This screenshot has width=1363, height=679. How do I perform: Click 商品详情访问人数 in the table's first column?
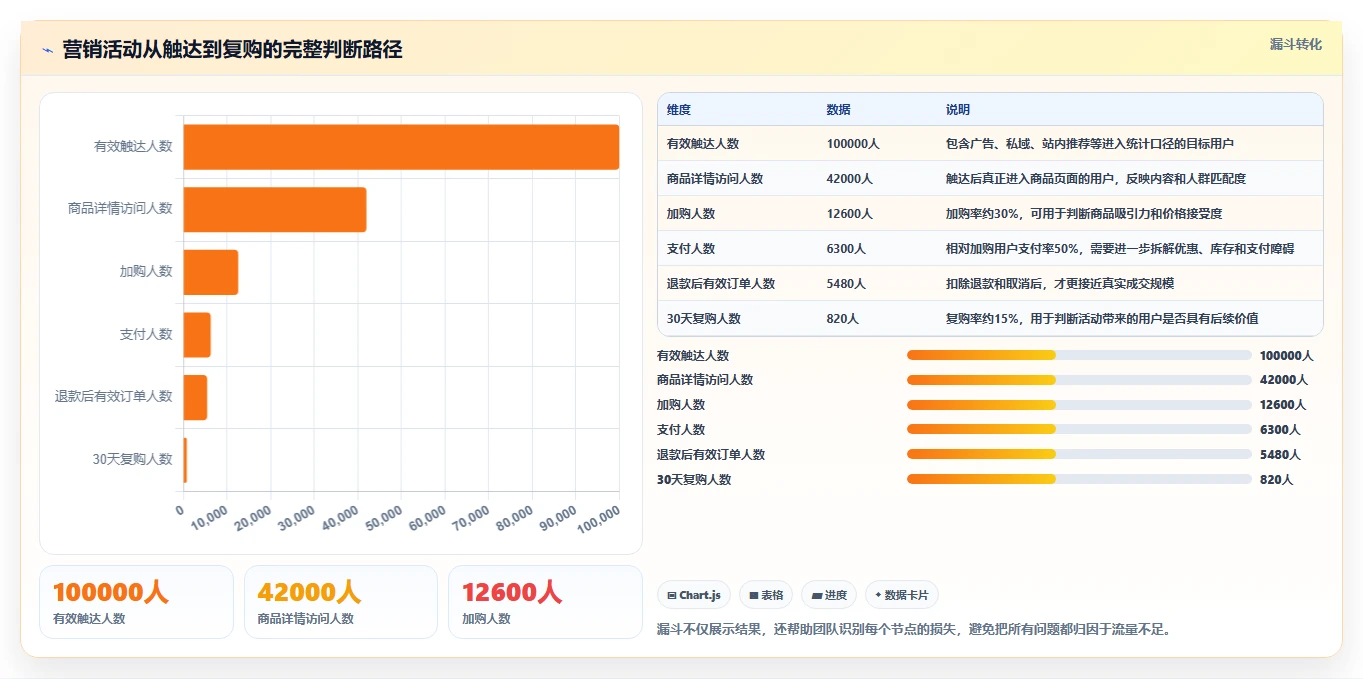(715, 179)
